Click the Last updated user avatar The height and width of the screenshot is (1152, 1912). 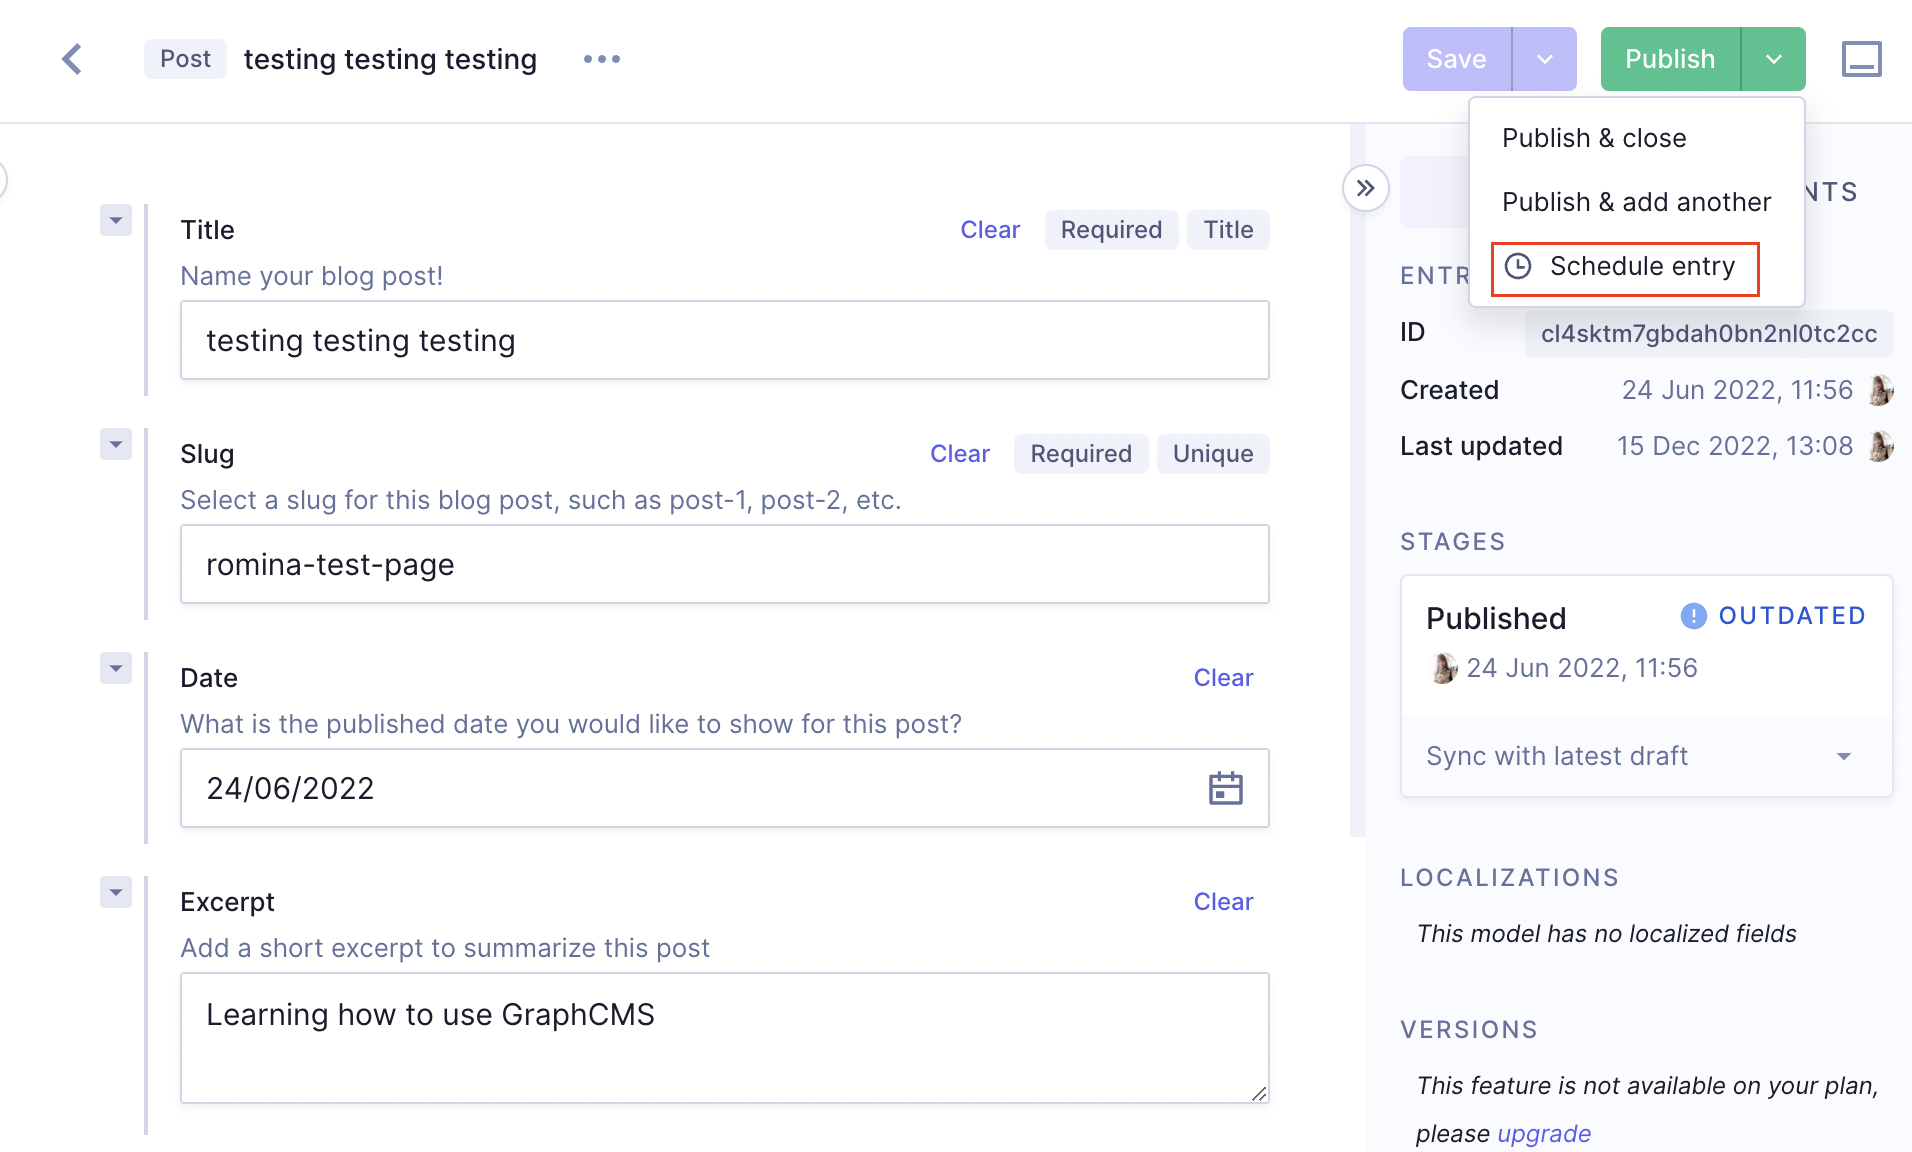click(x=1881, y=446)
